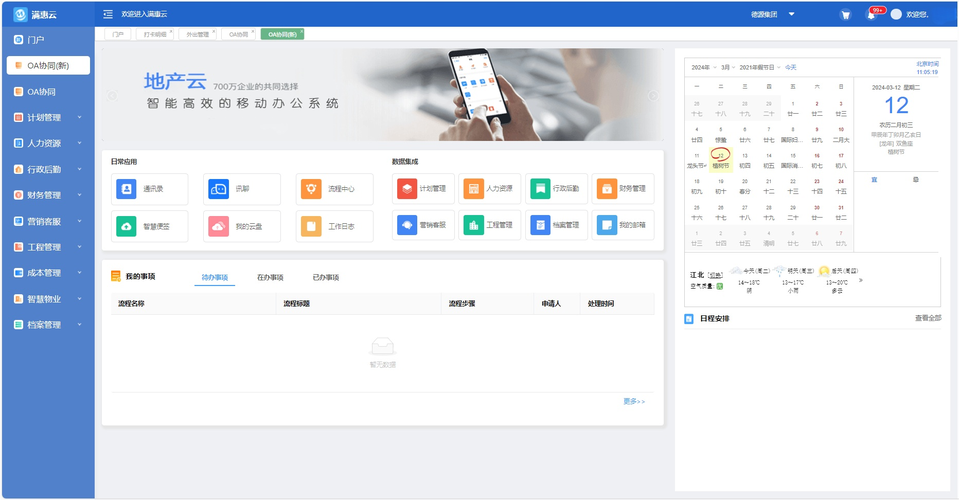The image size is (959, 500).
Task: Open the 德源集团 company dropdown
Action: (x=772, y=15)
